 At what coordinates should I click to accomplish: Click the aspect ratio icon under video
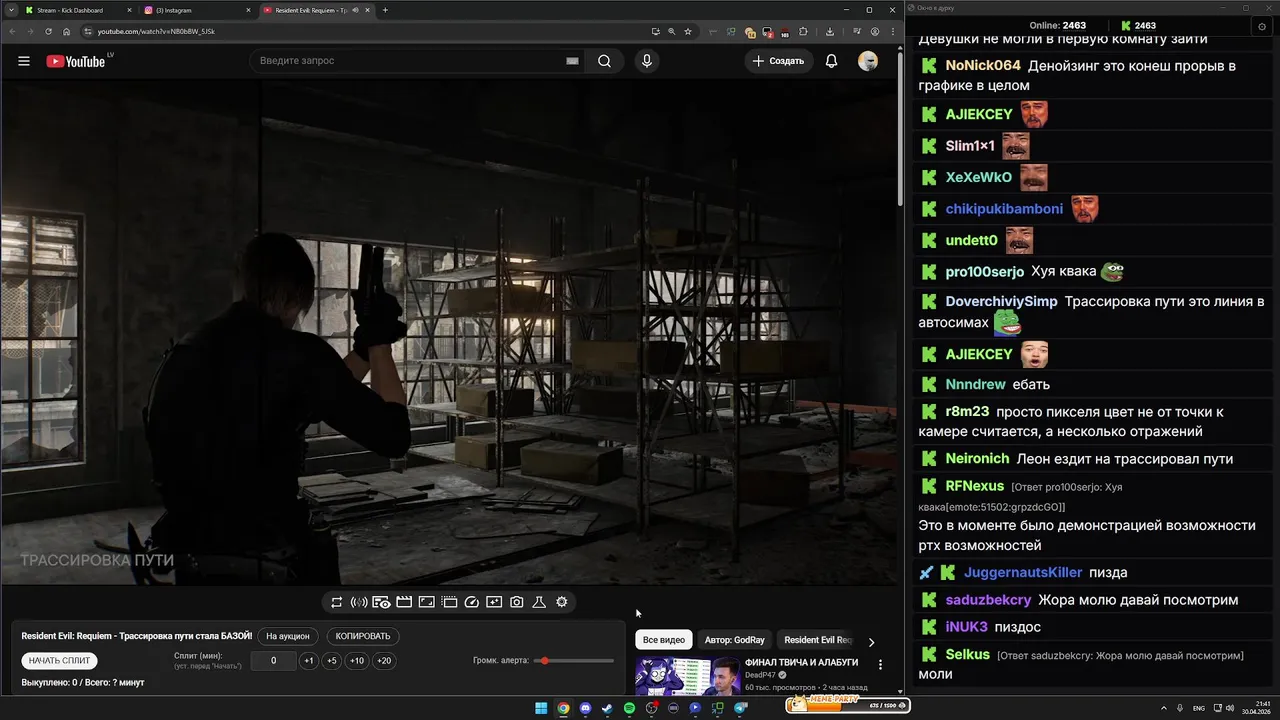(x=426, y=602)
